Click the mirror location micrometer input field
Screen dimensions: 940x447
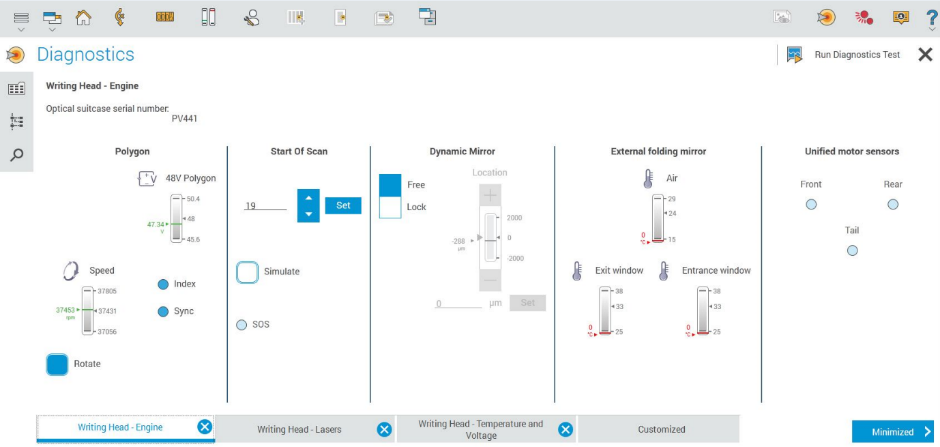[459, 303]
